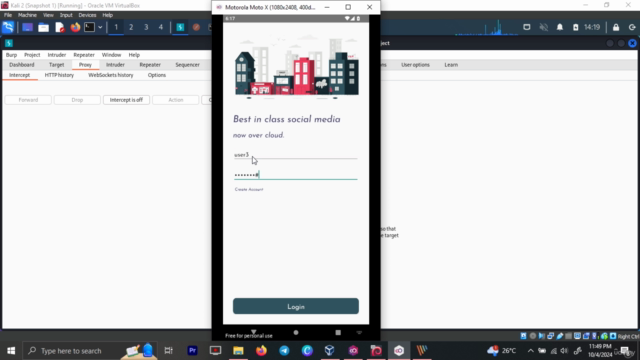This screenshot has height=360, width=640.
Task: Open the VirtualBox Help menu
Action: pos(107,15)
